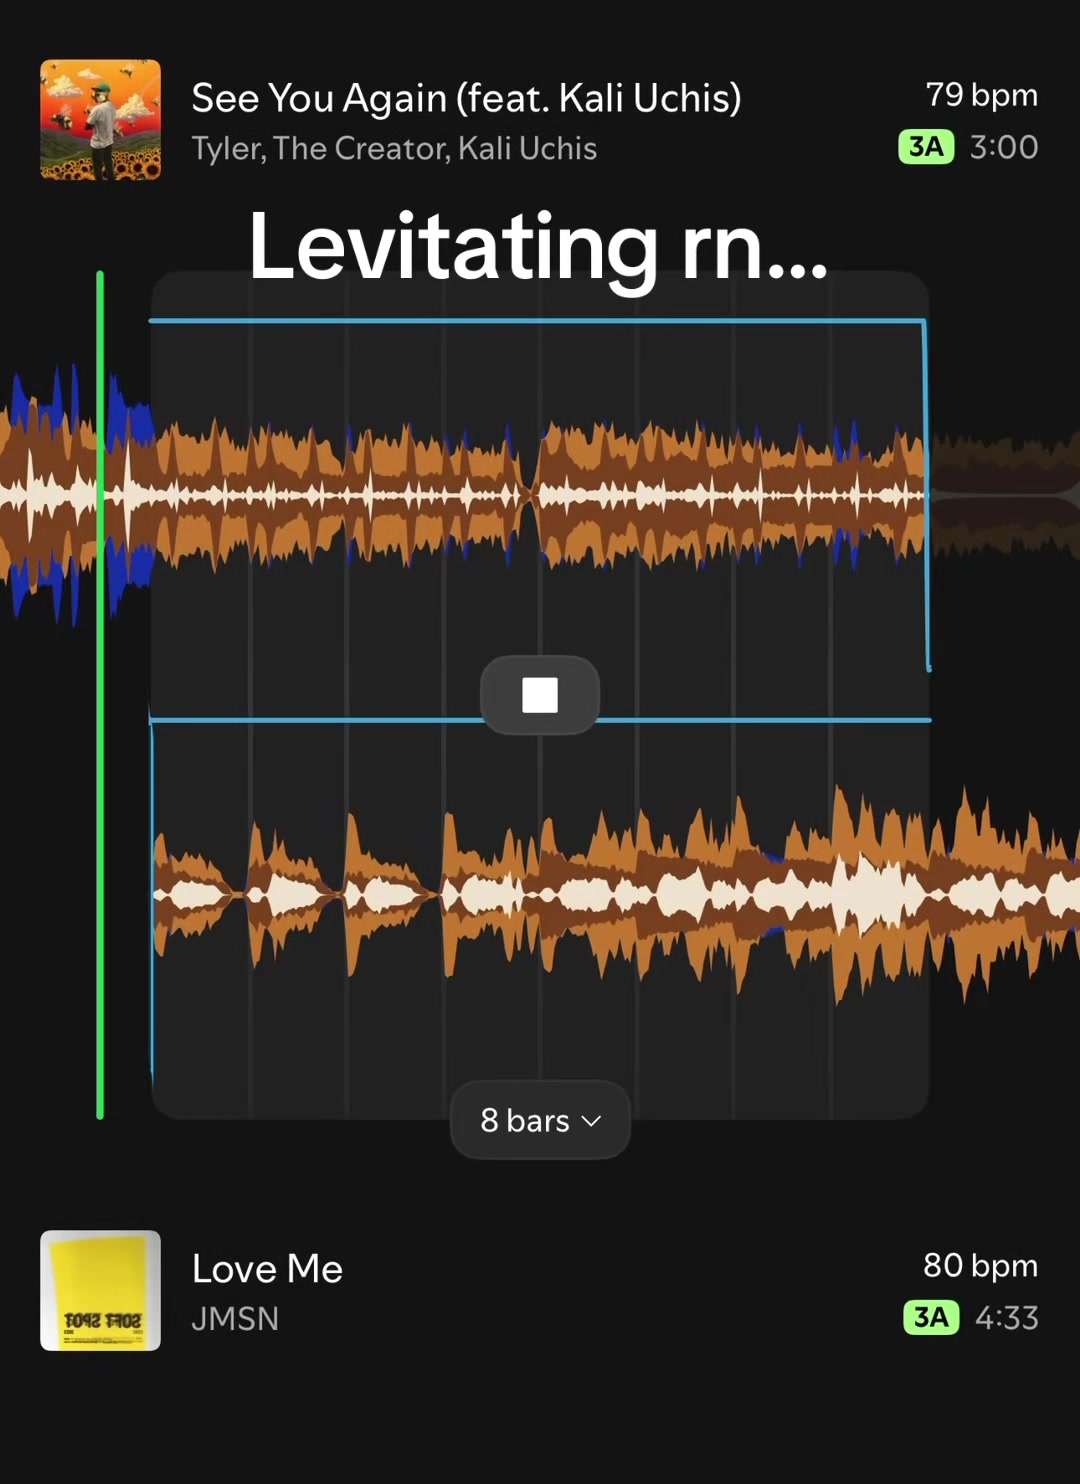The height and width of the screenshot is (1484, 1080).
Task: Stop the transition preview playback
Action: pos(540,695)
